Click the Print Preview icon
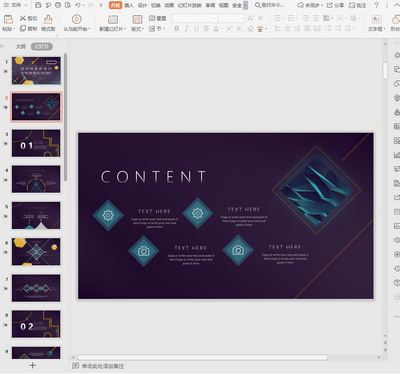Screen dimensions: 400x374 tap(68, 5)
